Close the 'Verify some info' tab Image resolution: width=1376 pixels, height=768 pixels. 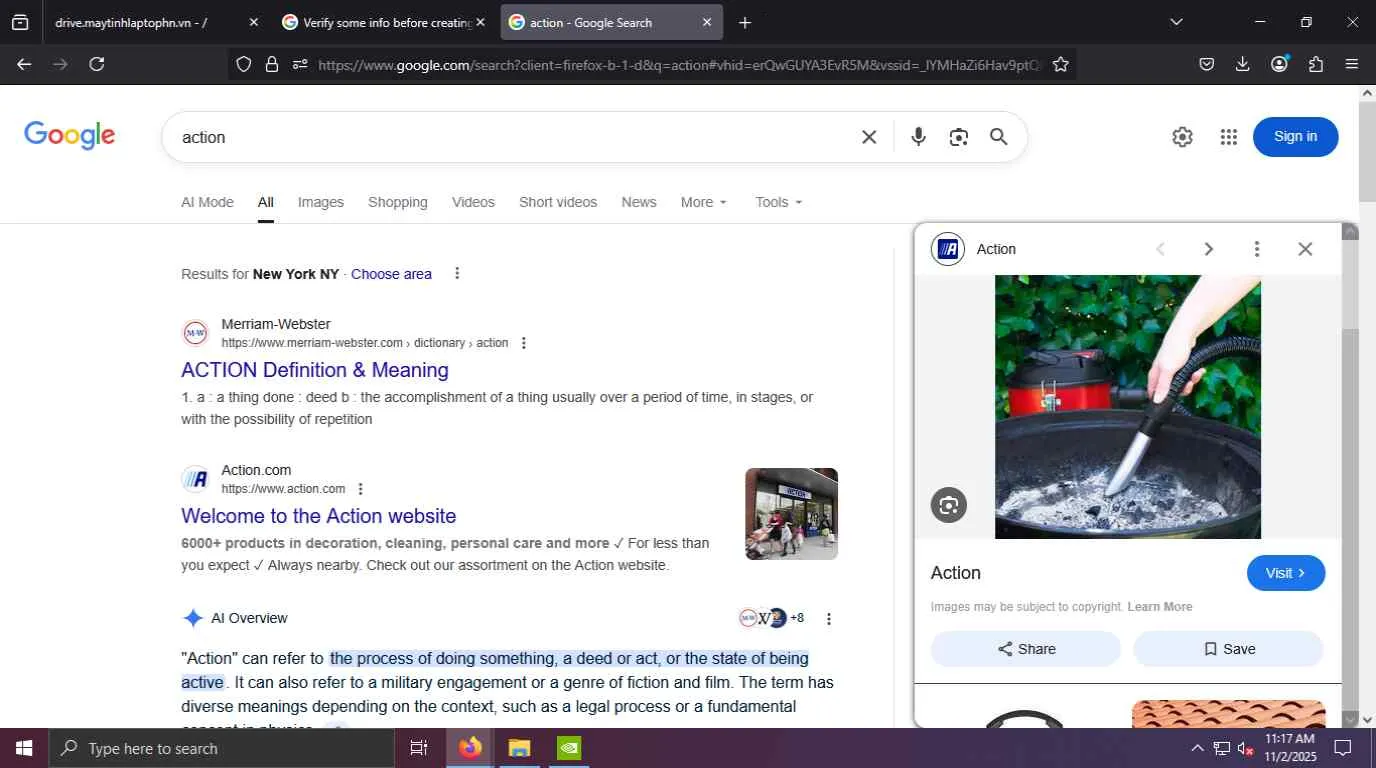(x=480, y=22)
